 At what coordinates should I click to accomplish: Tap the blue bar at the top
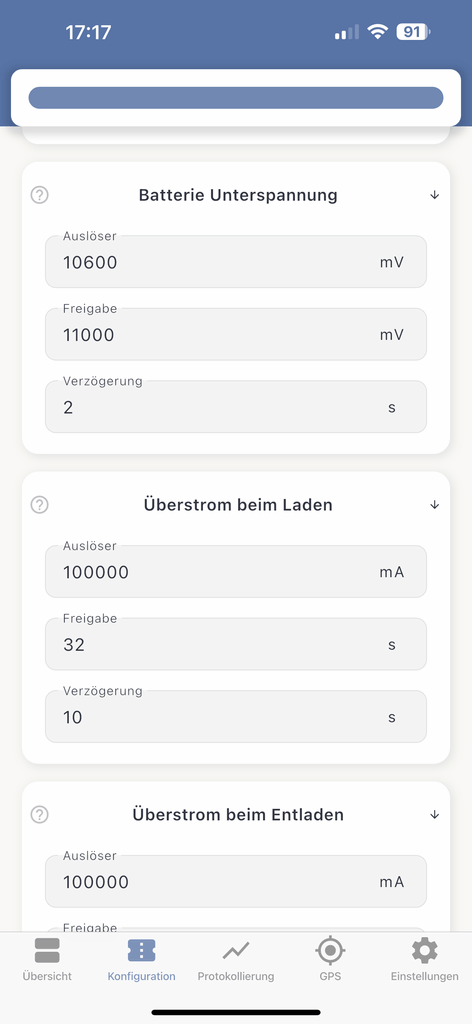pyautogui.click(x=236, y=98)
